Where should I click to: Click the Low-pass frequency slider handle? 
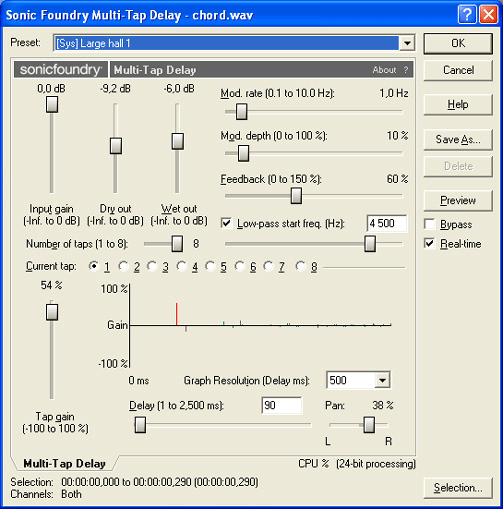370,244
